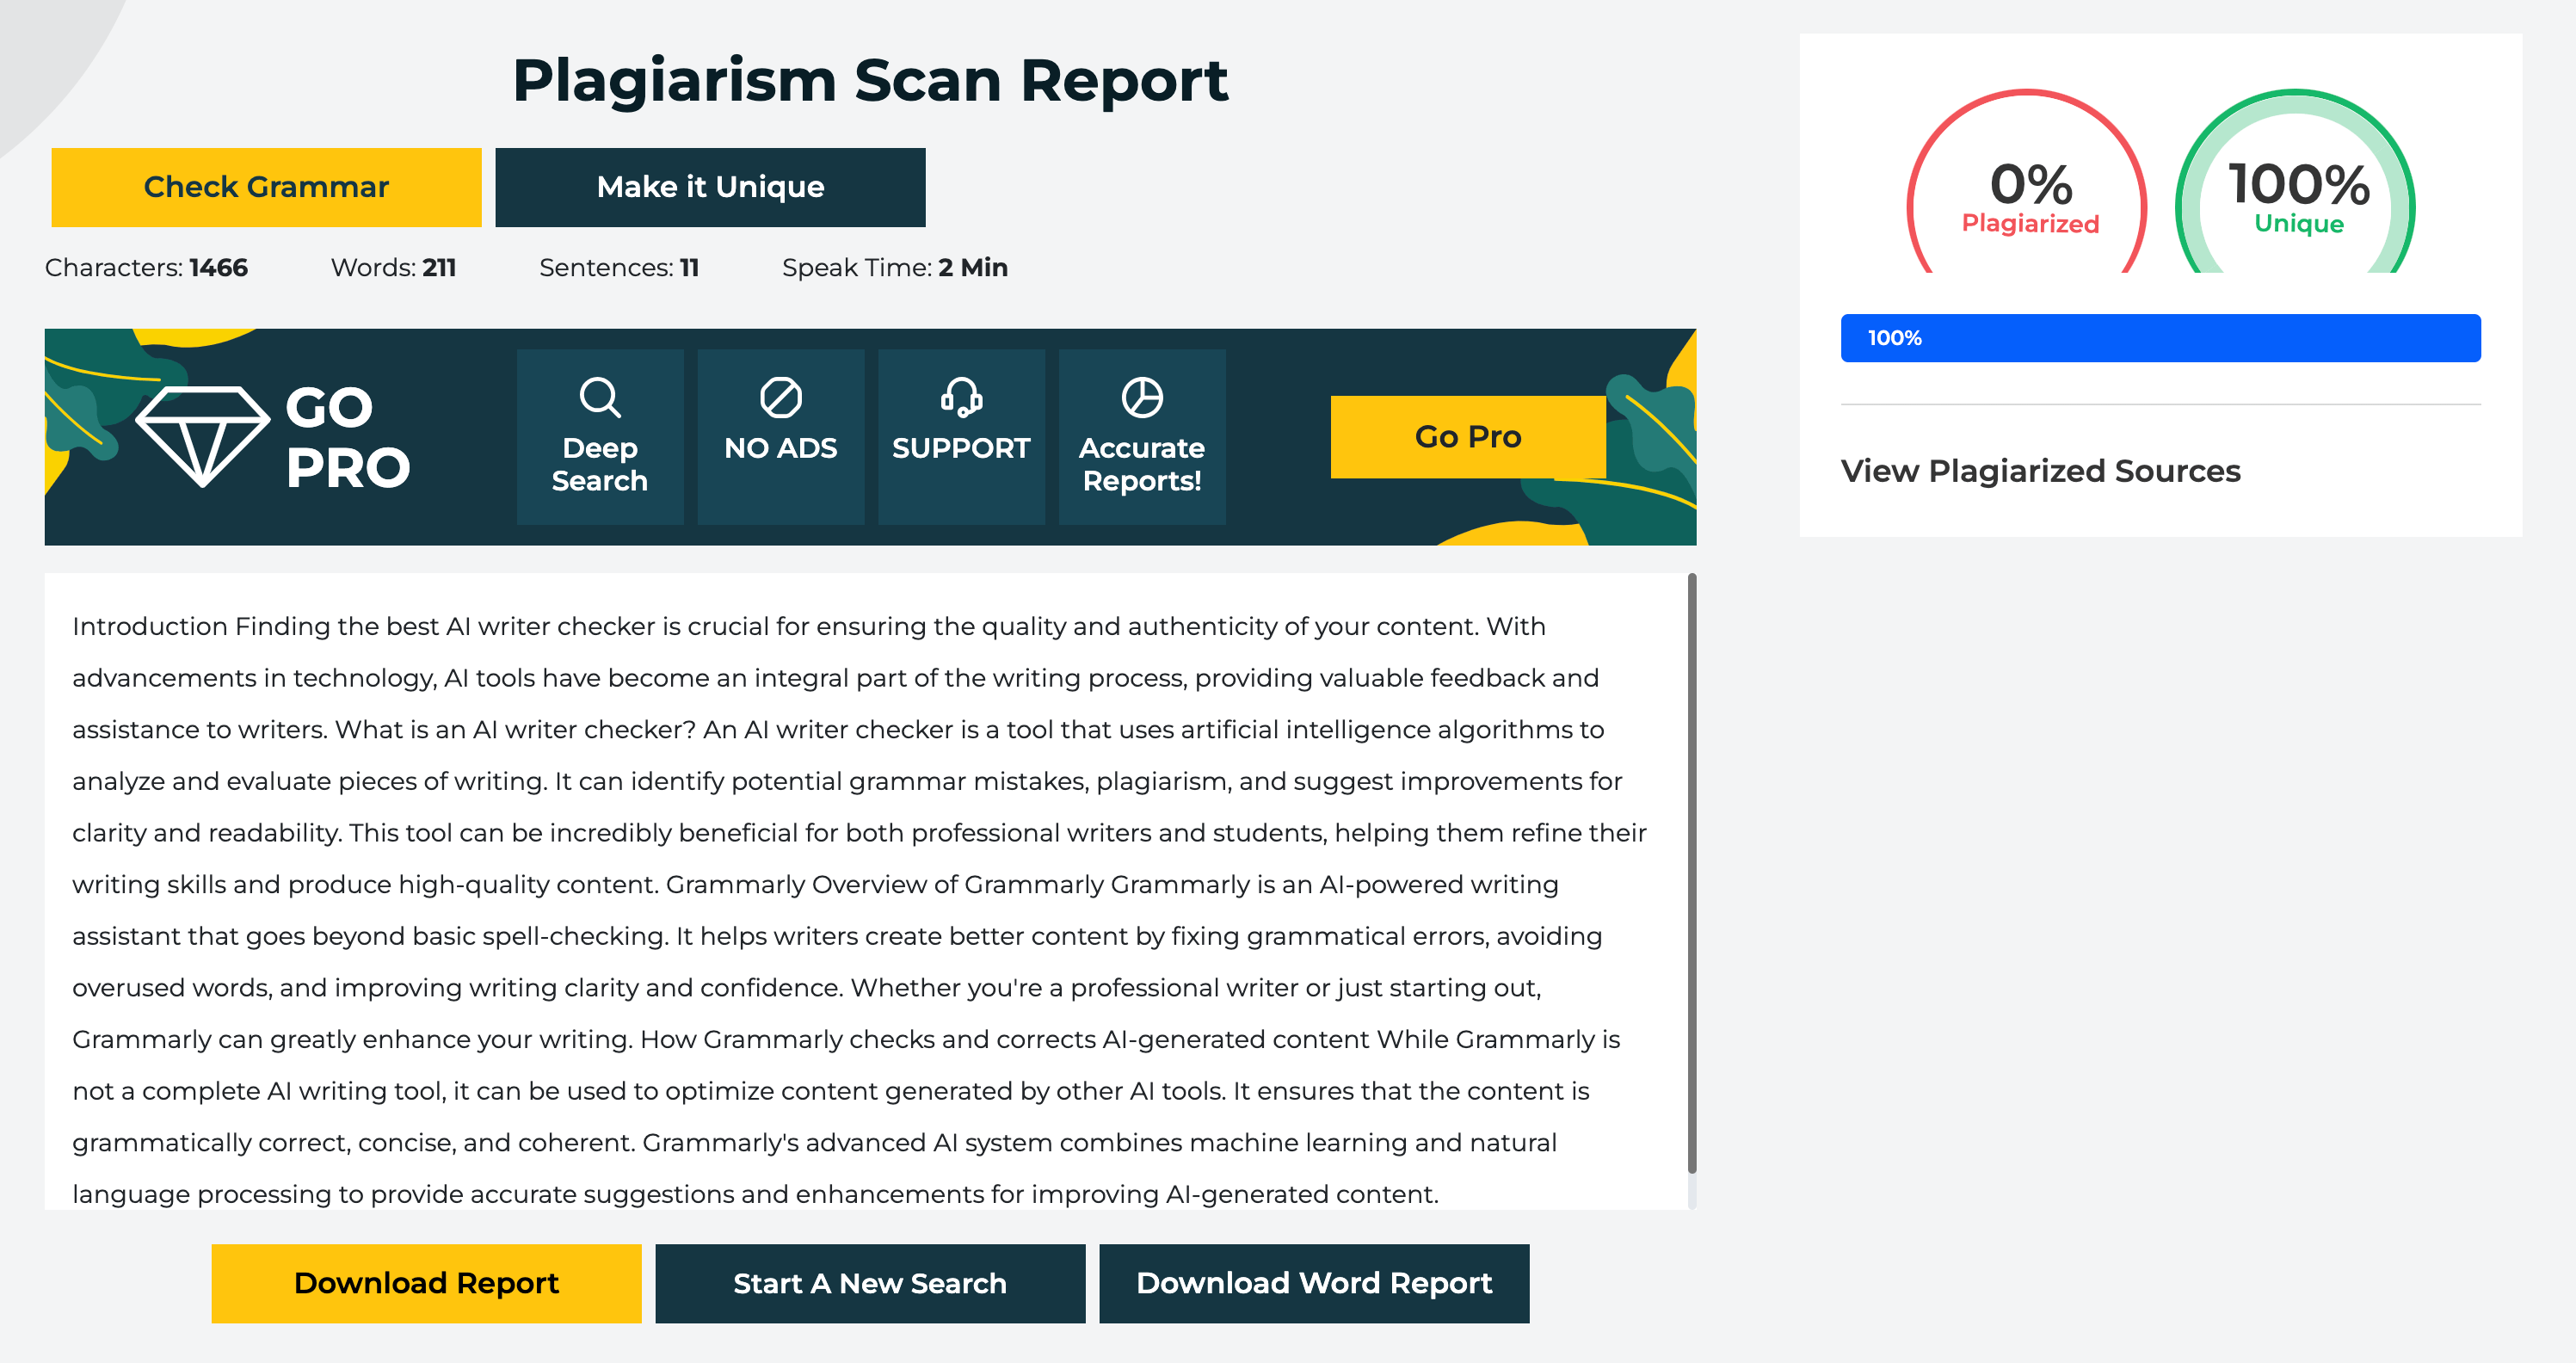Click the Deep Search magnifier icon

pyautogui.click(x=600, y=397)
